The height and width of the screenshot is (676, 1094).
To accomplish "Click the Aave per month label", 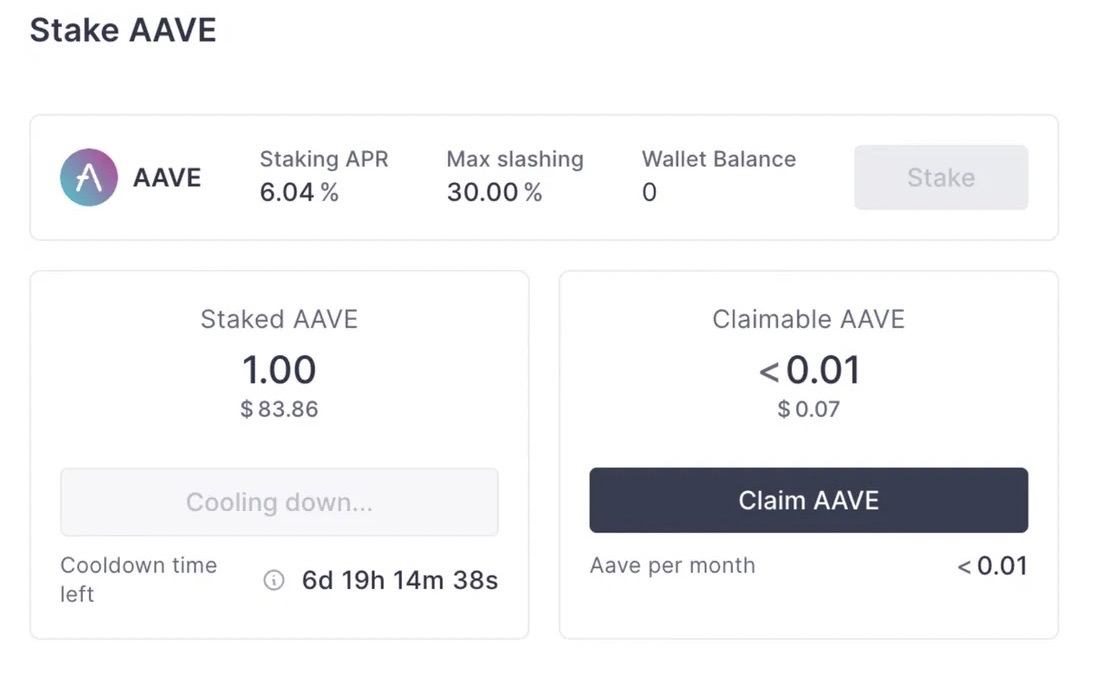I will click(672, 566).
